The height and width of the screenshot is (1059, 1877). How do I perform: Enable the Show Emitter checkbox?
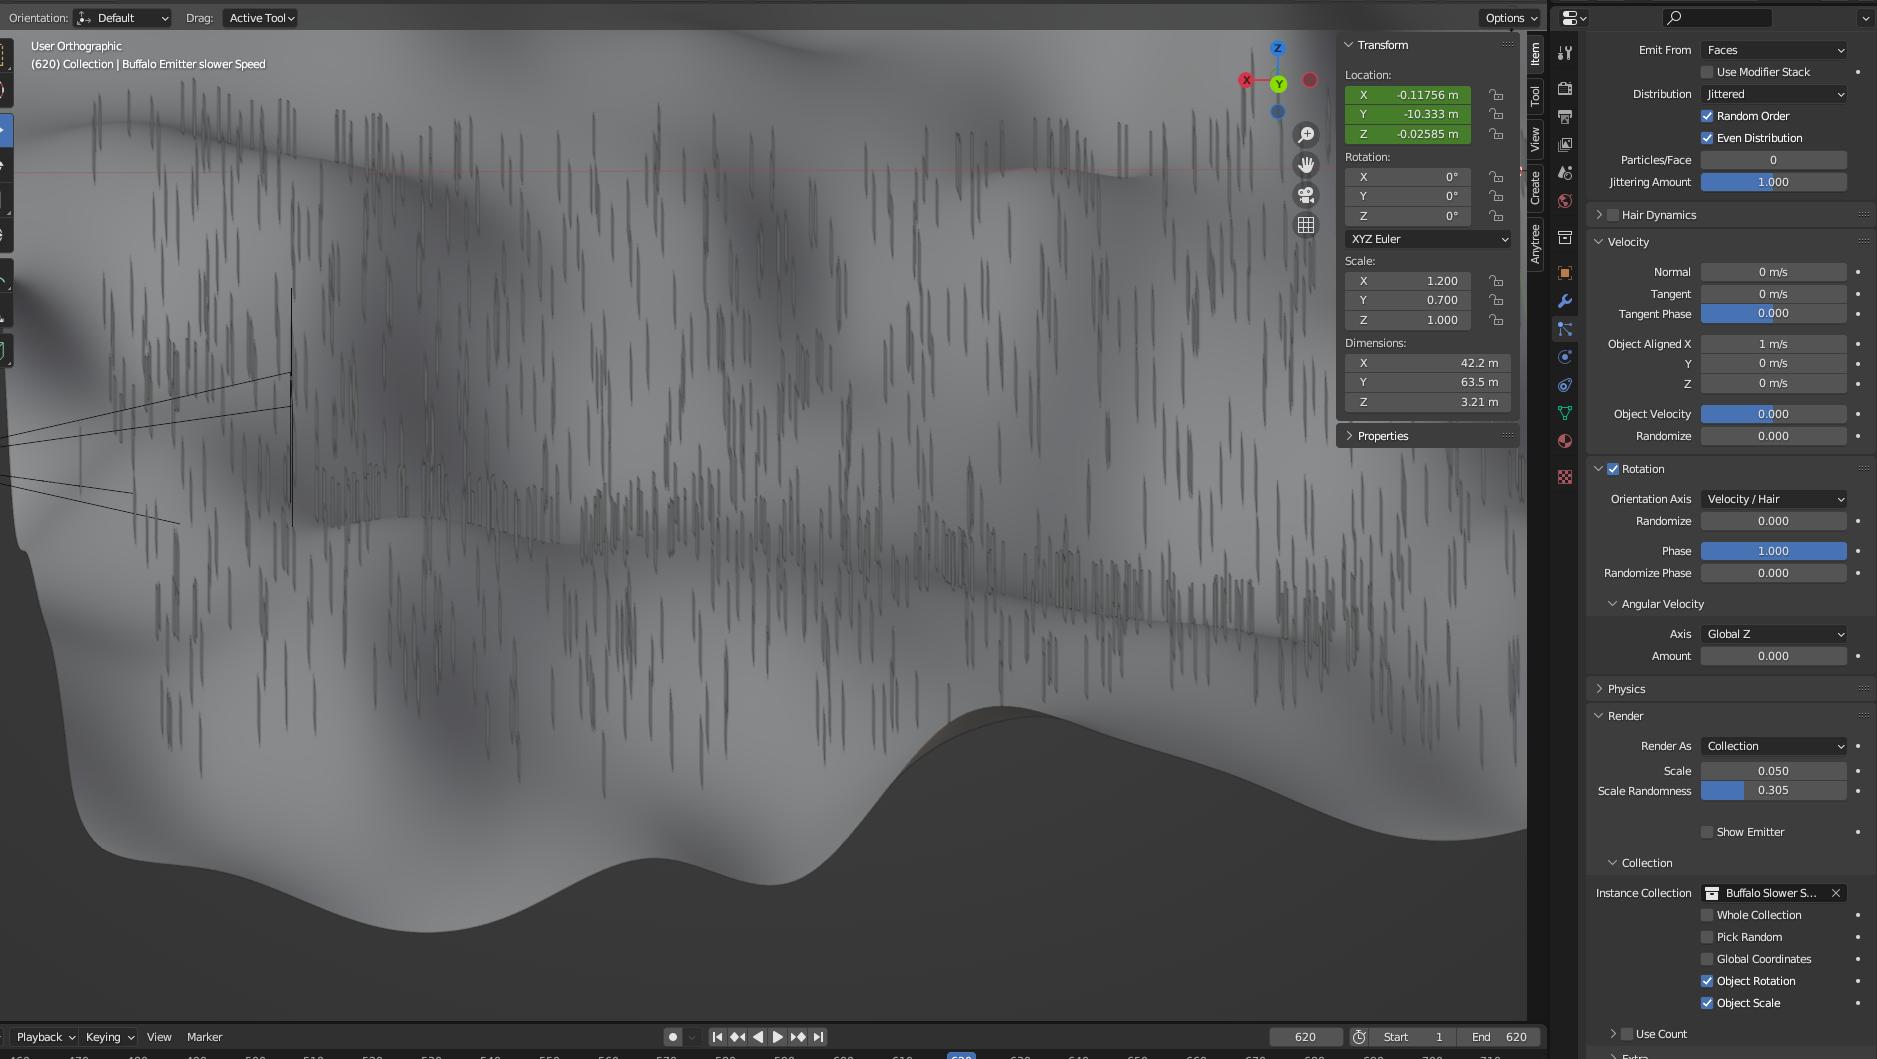point(1707,832)
